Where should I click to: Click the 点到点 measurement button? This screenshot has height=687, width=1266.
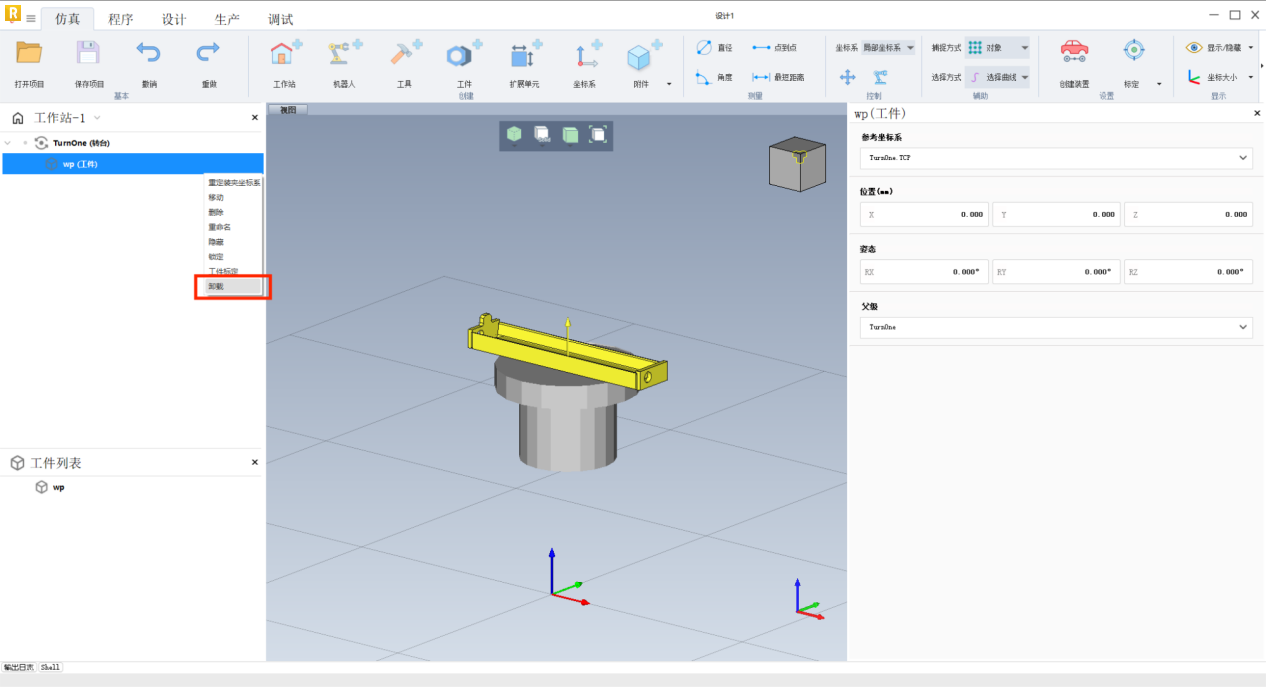click(774, 48)
